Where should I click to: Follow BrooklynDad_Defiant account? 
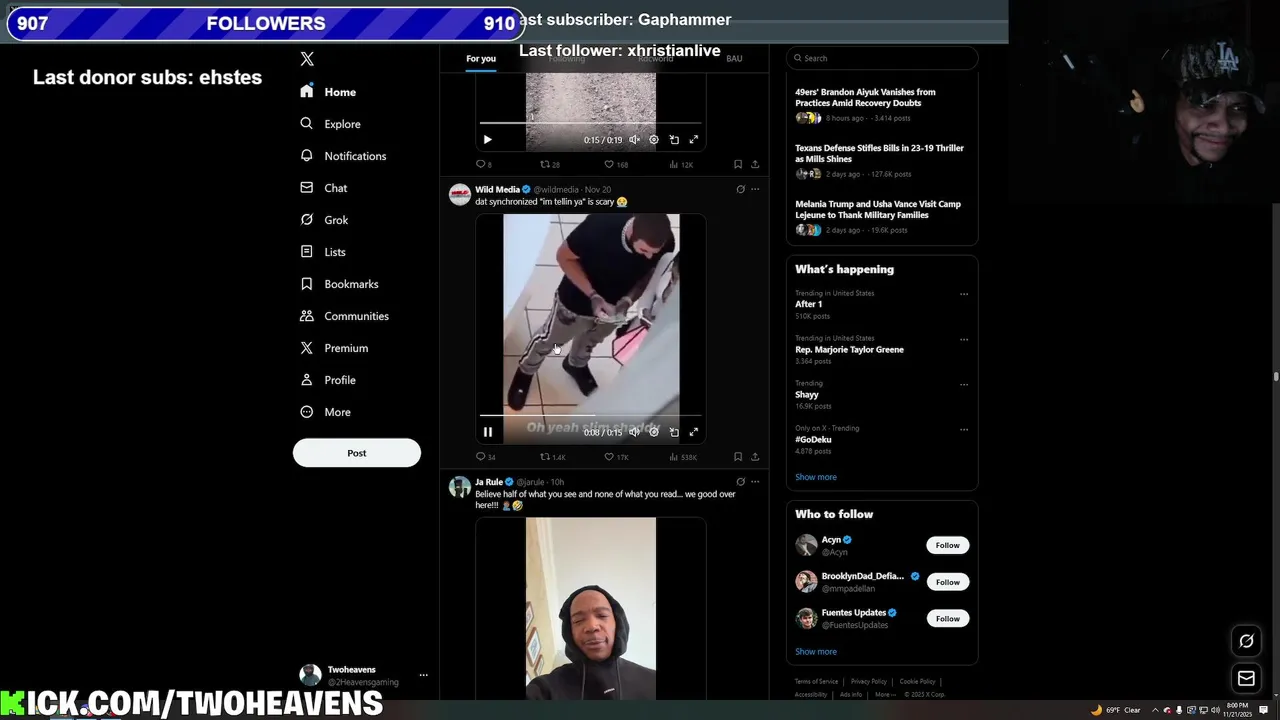947,582
